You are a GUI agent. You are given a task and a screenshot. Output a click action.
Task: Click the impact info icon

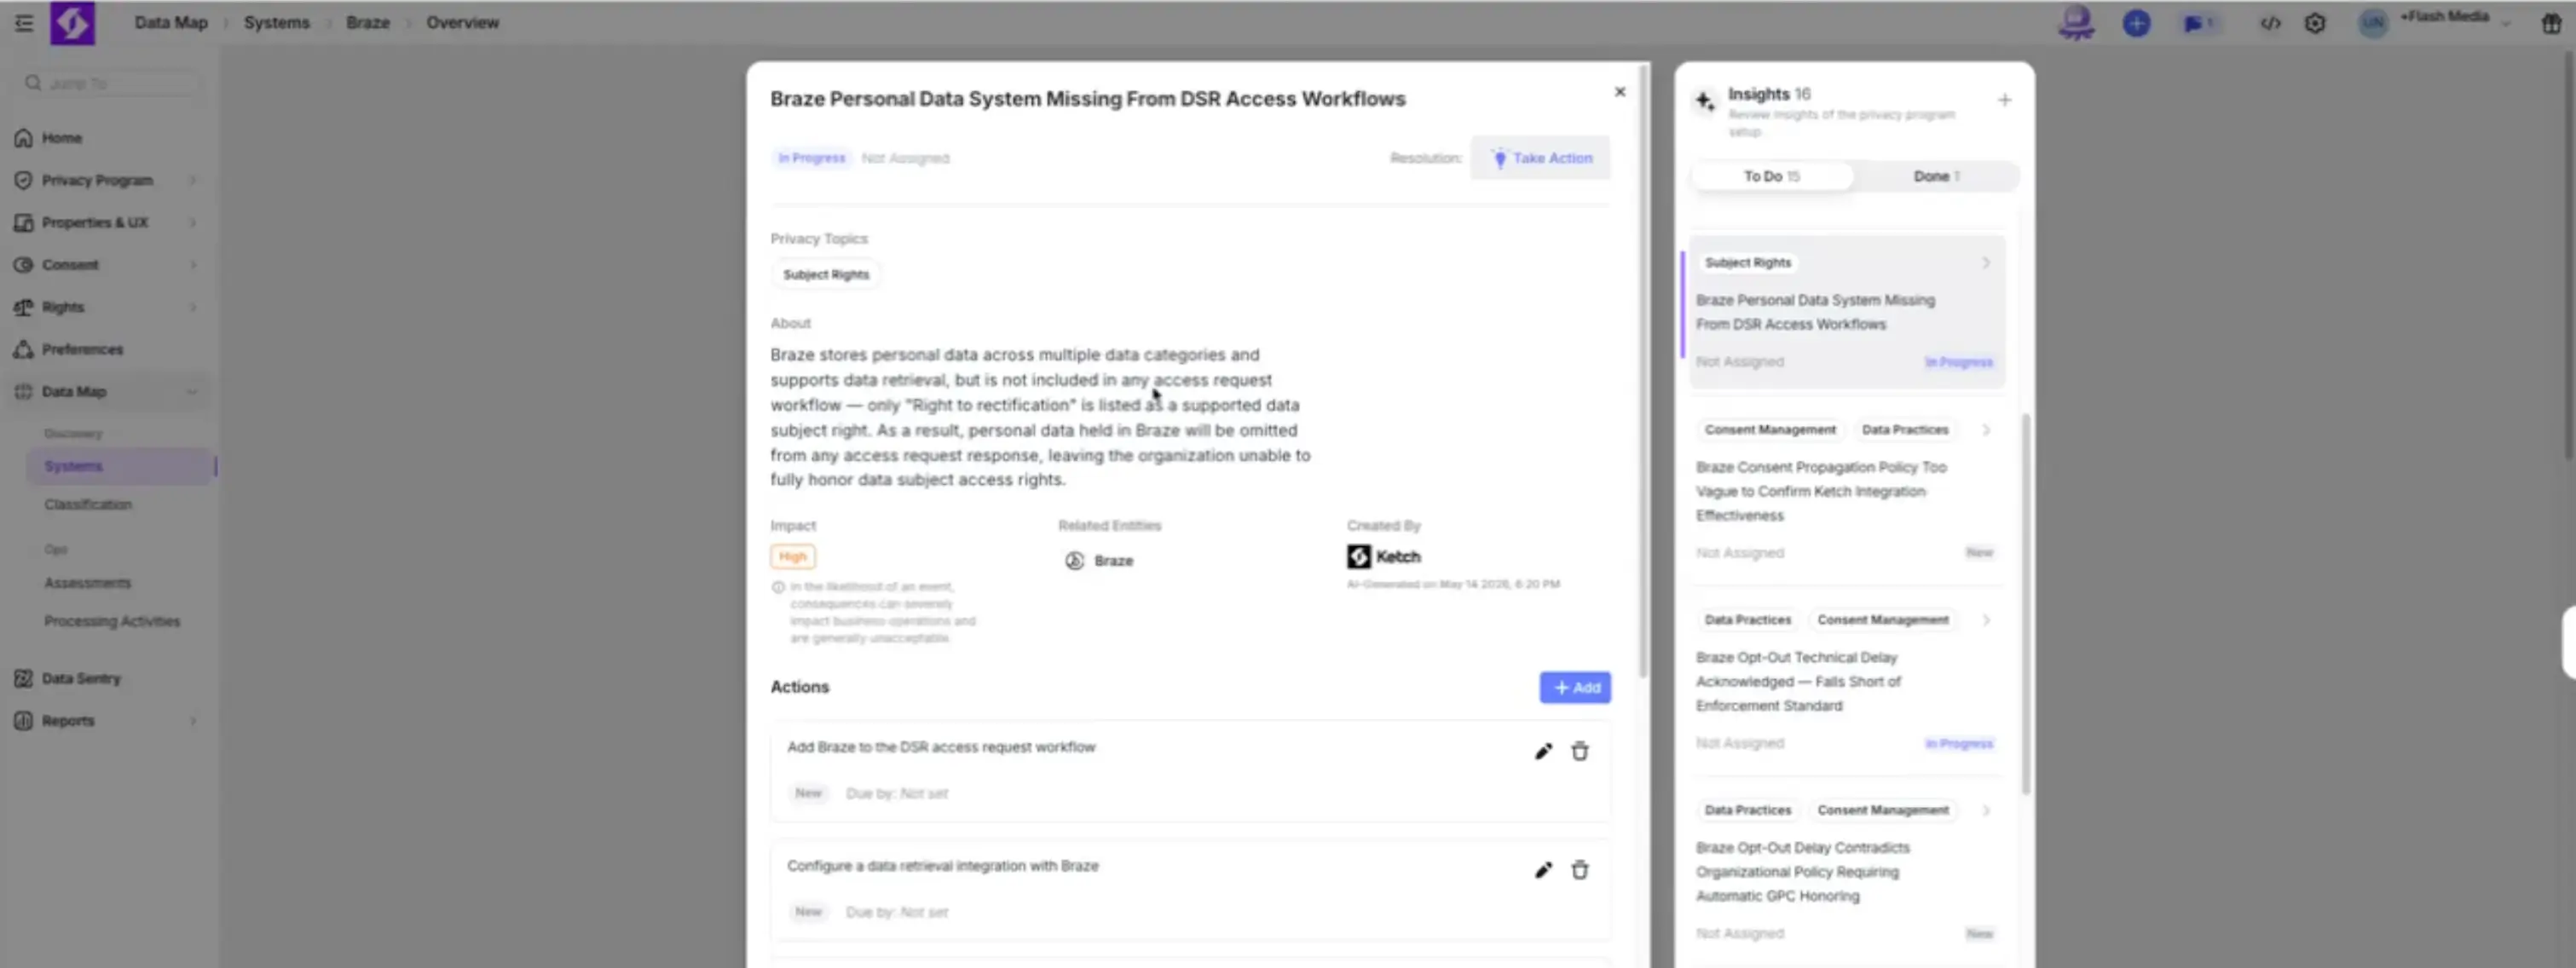pyautogui.click(x=778, y=587)
